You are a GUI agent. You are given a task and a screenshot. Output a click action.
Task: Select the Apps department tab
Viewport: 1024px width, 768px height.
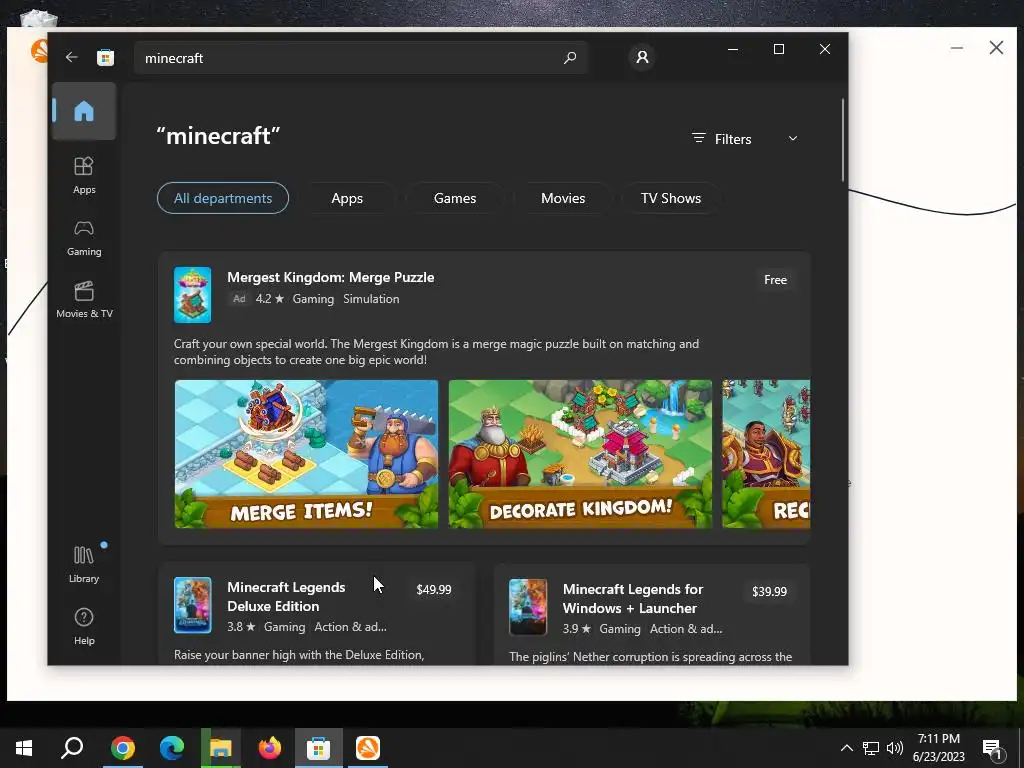pyautogui.click(x=347, y=198)
